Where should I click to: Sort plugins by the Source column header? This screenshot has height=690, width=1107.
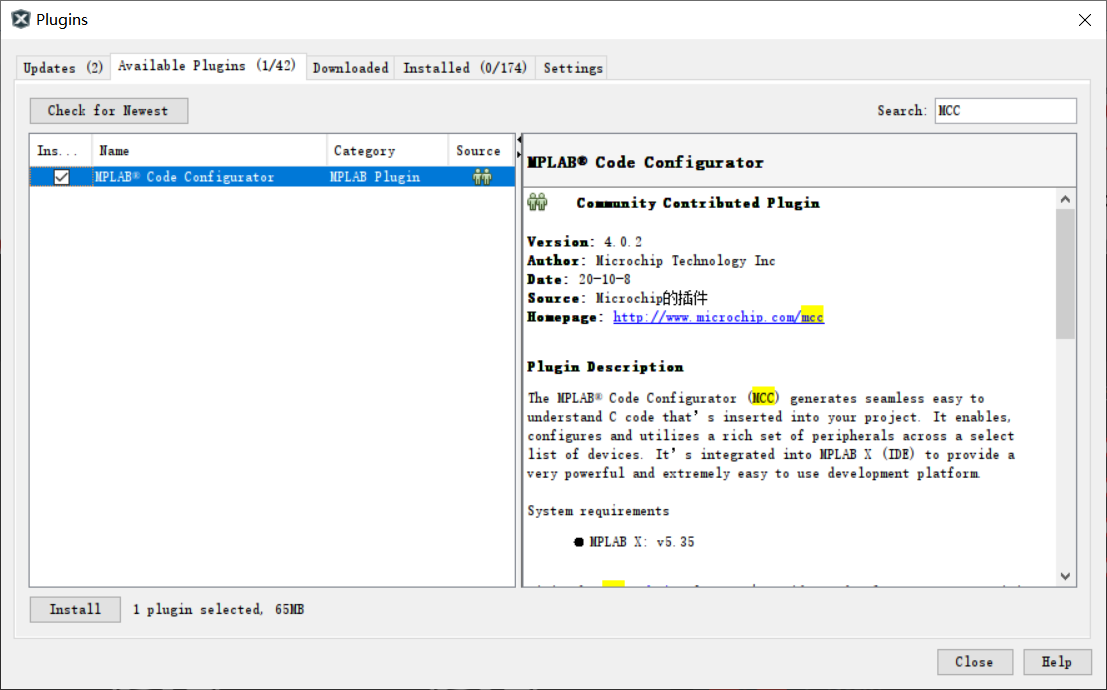point(481,150)
